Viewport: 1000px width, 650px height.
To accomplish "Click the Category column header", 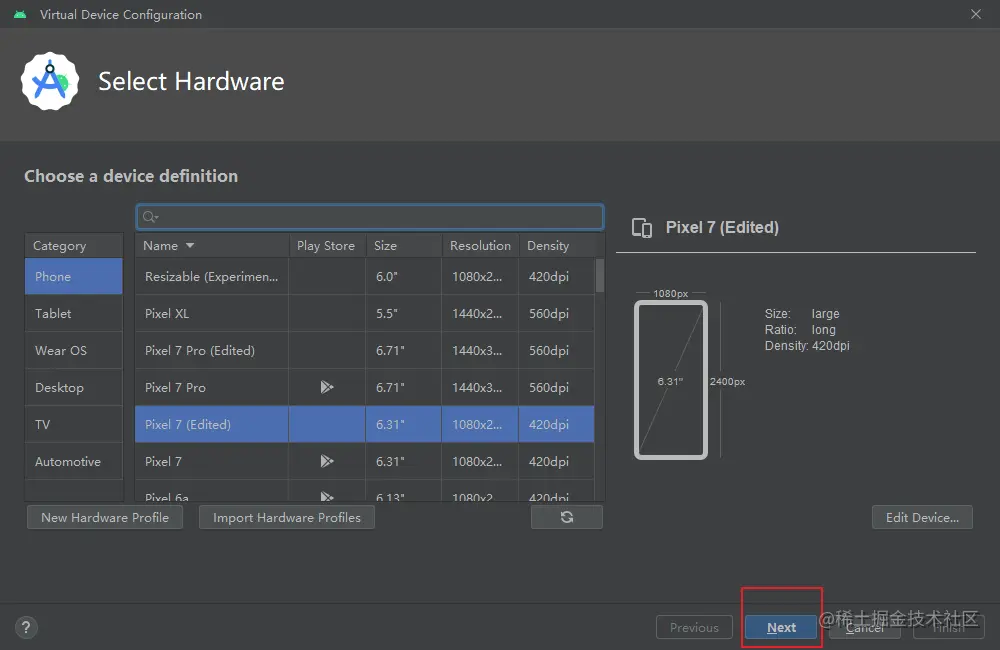I will tap(73, 246).
